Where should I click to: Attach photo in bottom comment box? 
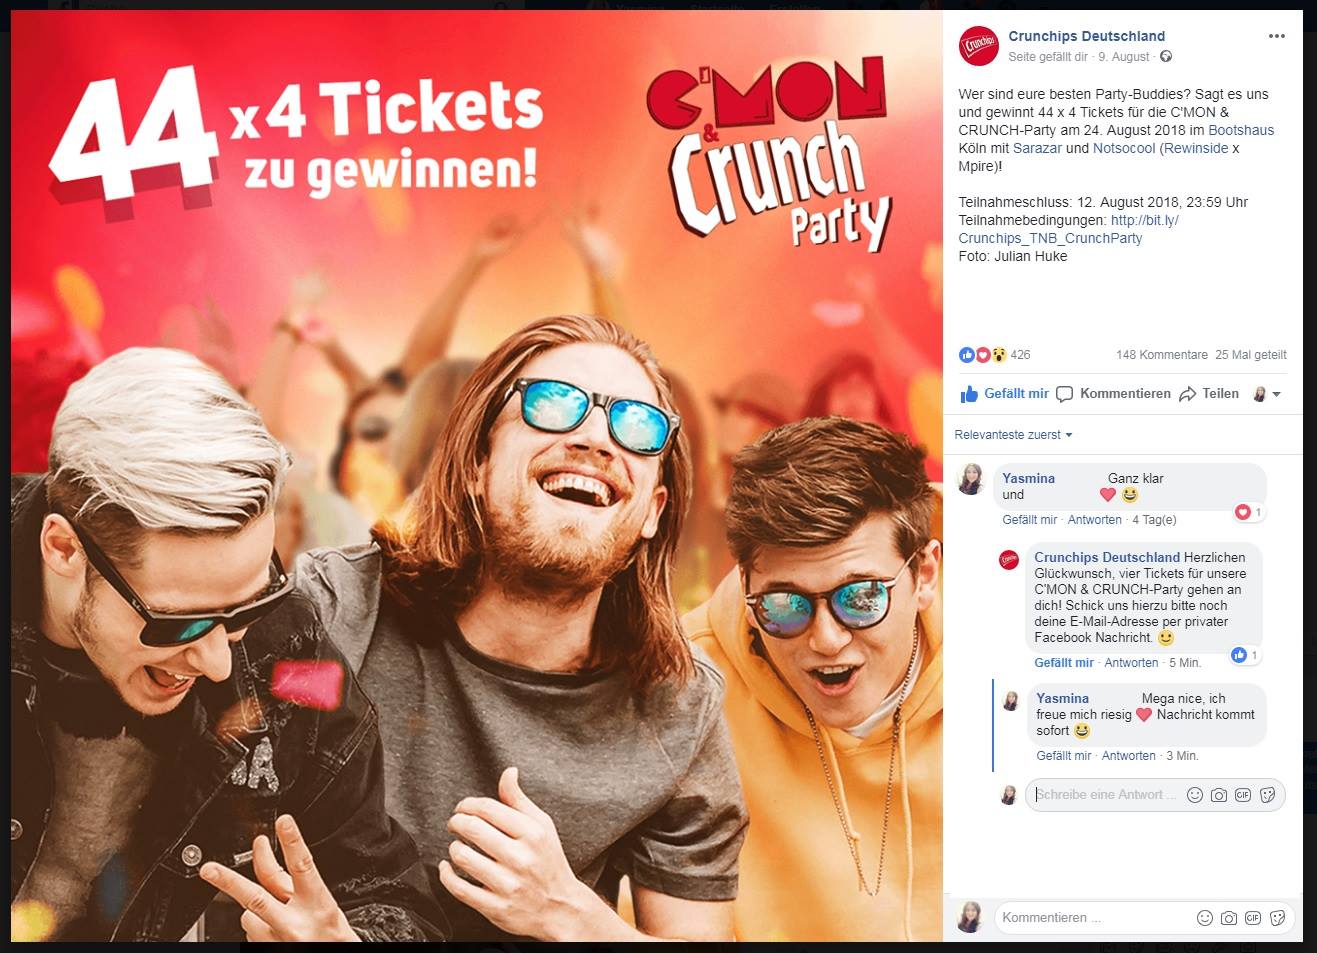pos(1229,918)
